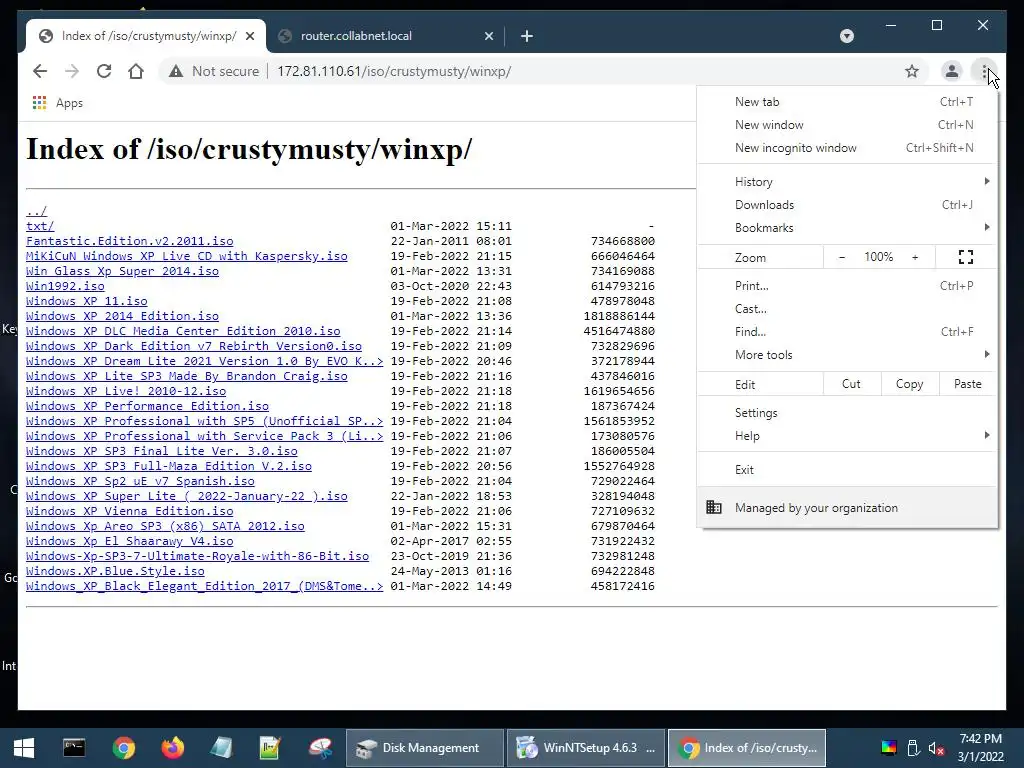1024x768 pixels.
Task: Decrease zoom with minus button
Action: click(842, 257)
